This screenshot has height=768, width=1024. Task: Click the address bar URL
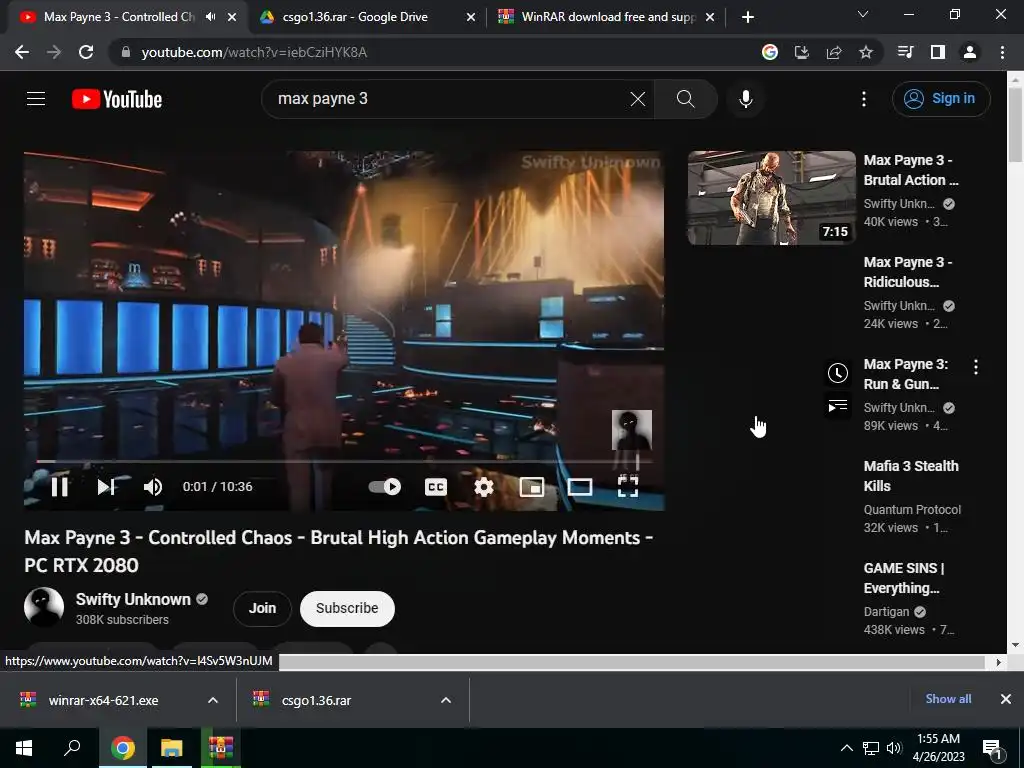click(x=254, y=52)
